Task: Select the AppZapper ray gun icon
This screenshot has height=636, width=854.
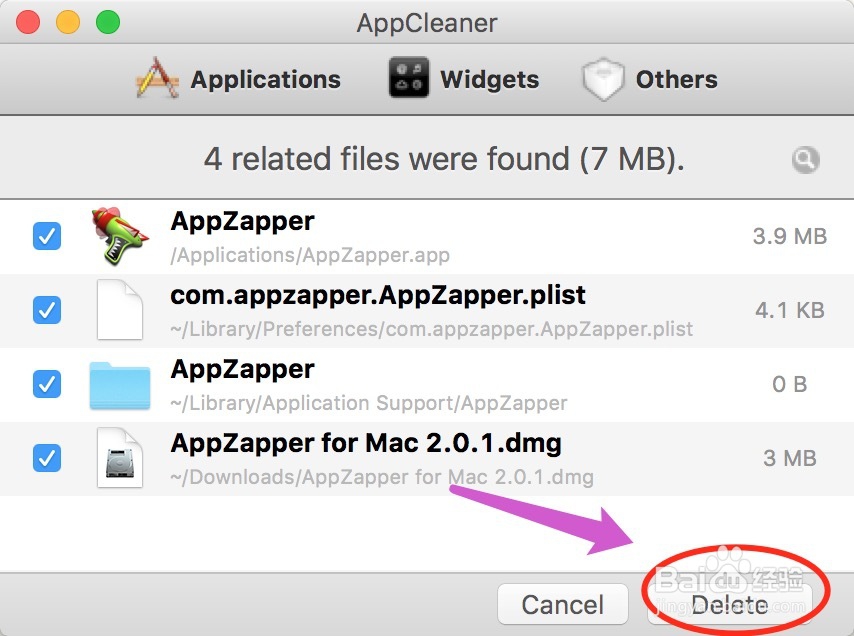Action: click(x=119, y=236)
